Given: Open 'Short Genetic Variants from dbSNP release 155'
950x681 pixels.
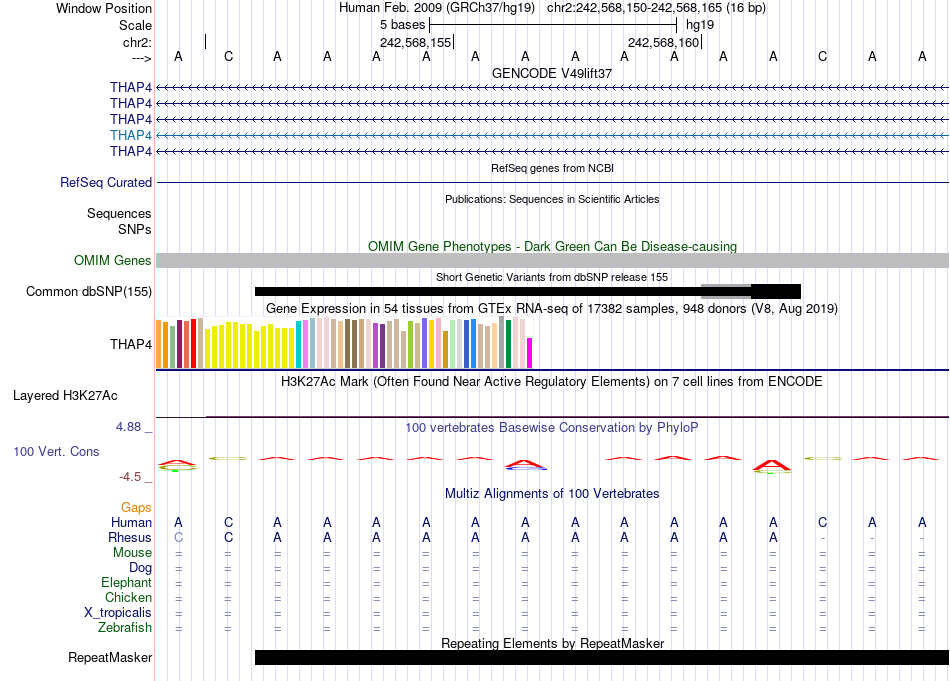Looking at the screenshot, I should (x=552, y=277).
